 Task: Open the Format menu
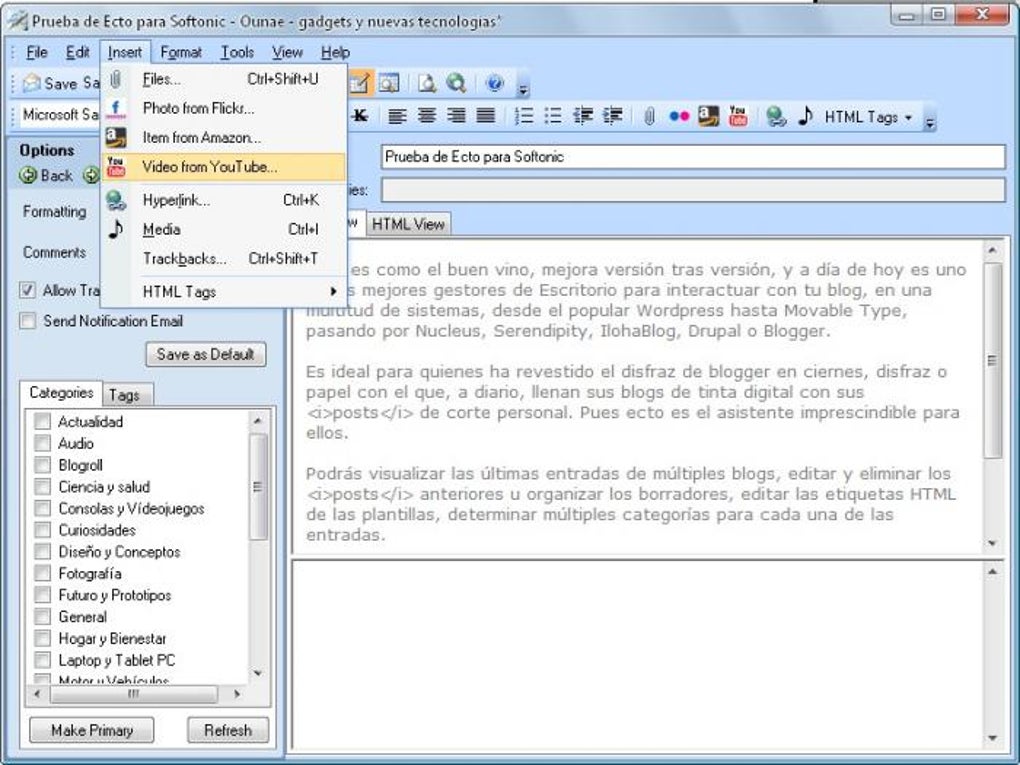pos(181,52)
